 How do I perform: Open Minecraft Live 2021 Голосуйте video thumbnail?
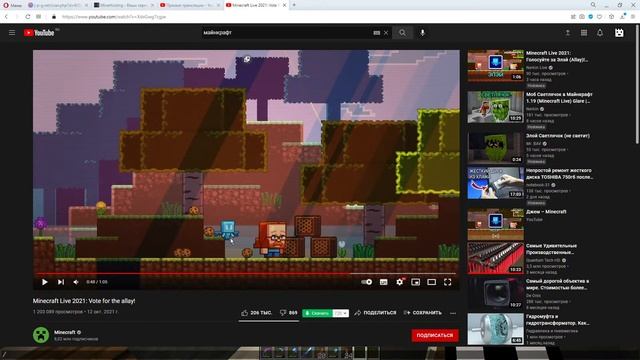pyautogui.click(x=496, y=66)
